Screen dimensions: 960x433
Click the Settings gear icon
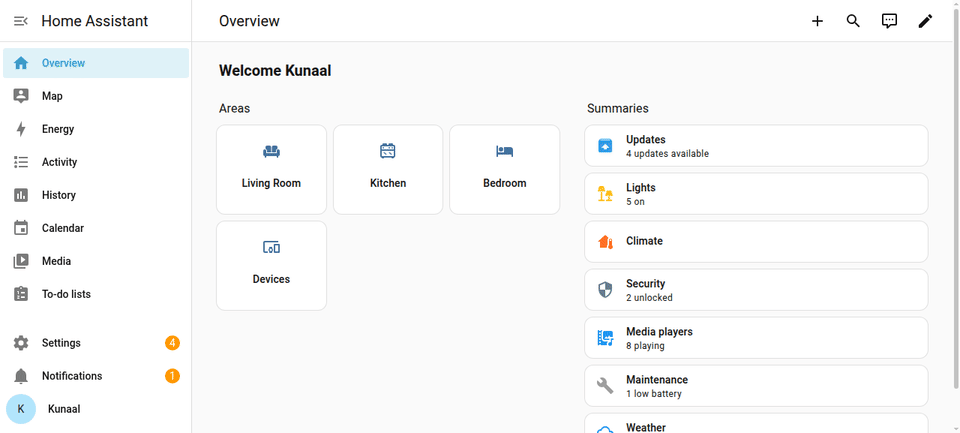click(x=21, y=343)
